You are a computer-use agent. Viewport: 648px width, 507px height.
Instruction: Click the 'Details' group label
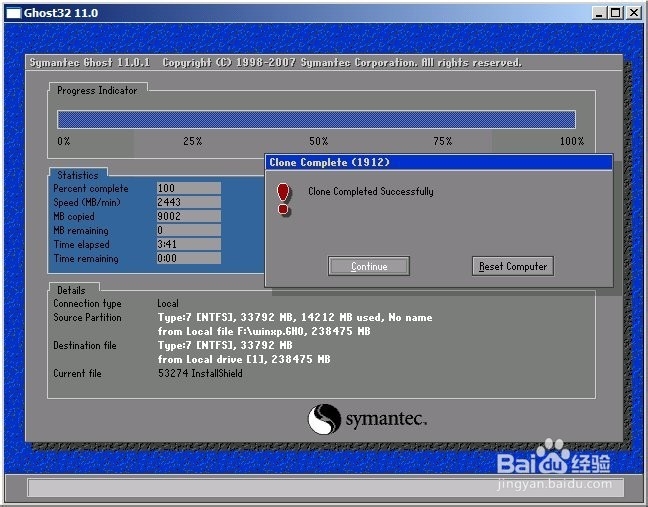click(71, 290)
